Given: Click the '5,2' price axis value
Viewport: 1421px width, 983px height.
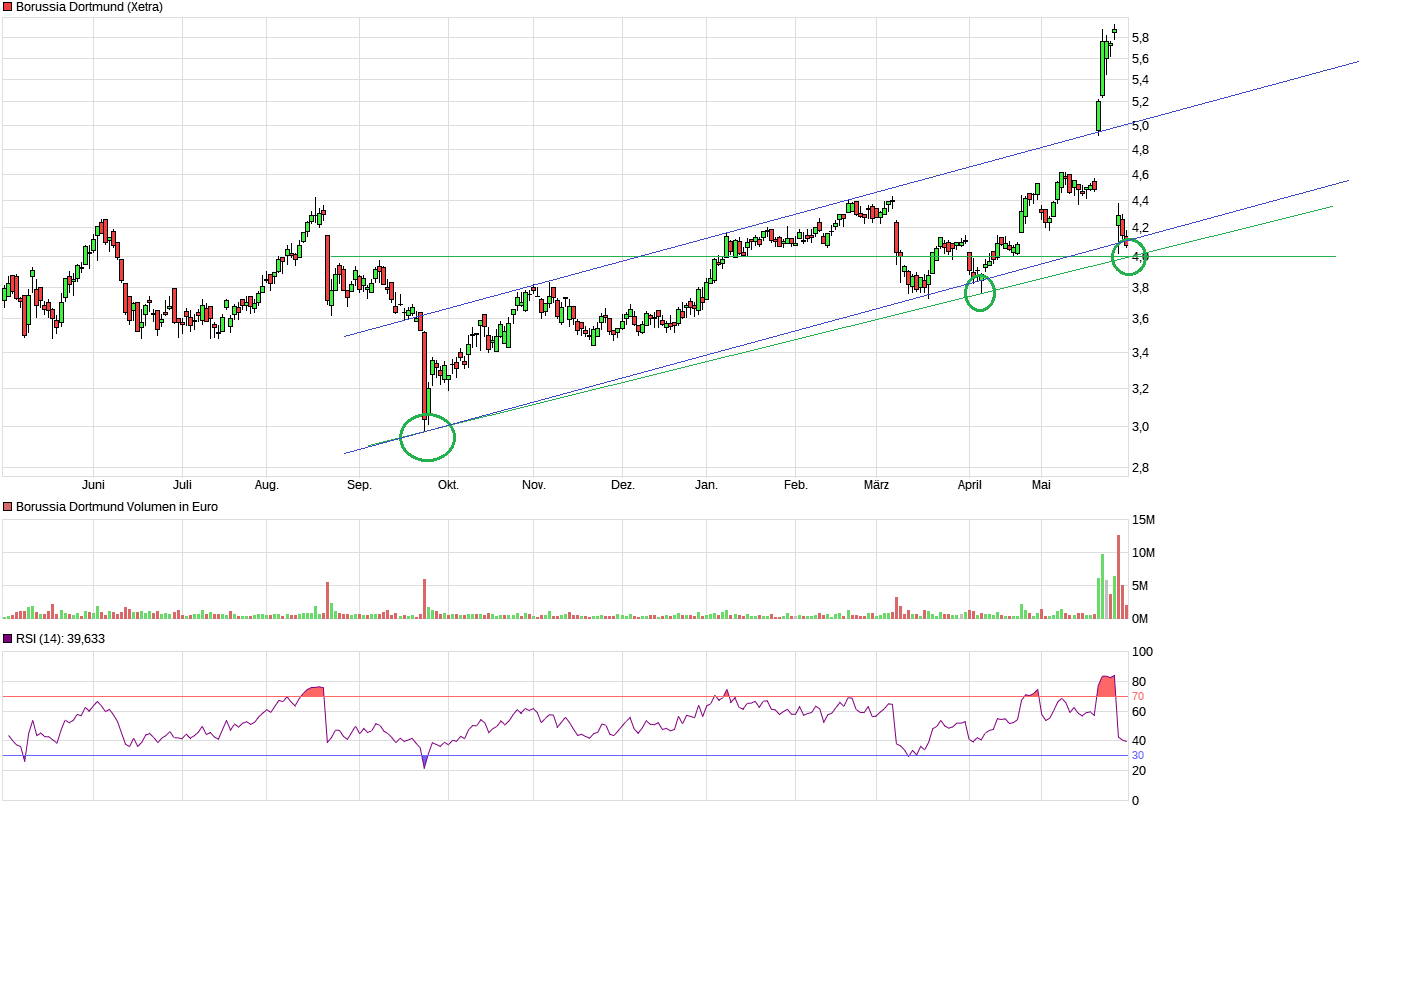Looking at the screenshot, I should [1140, 102].
